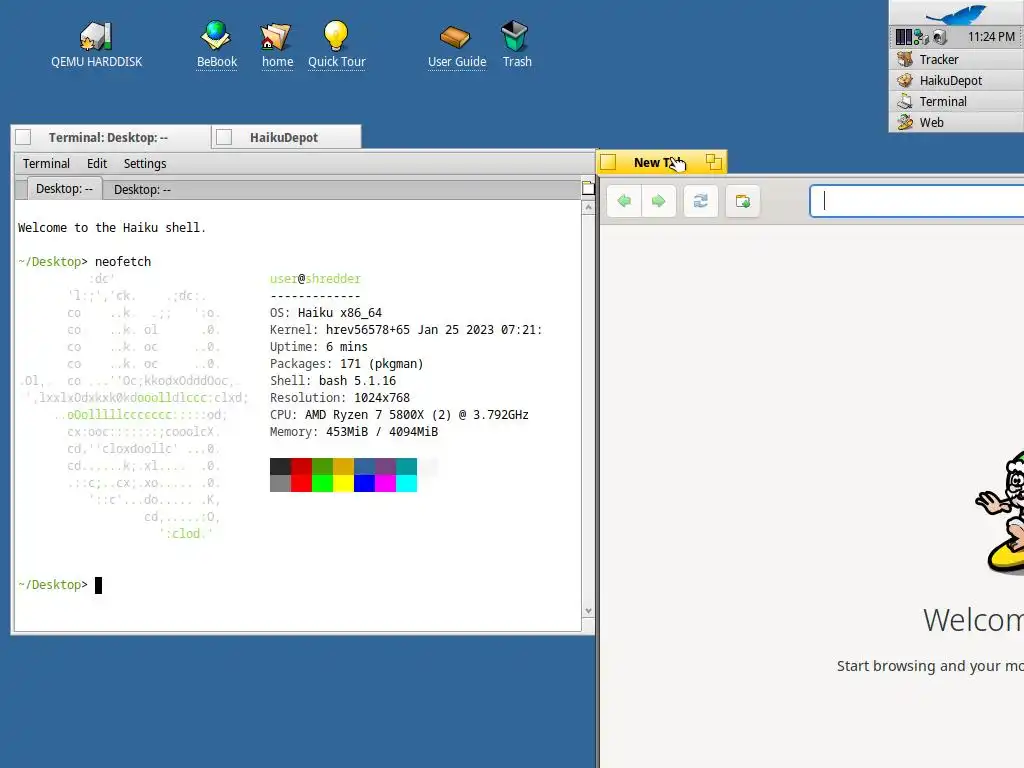Click the 'Uptime: 6 mins' line
Image resolution: width=1024 pixels, height=768 pixels.
click(319, 347)
